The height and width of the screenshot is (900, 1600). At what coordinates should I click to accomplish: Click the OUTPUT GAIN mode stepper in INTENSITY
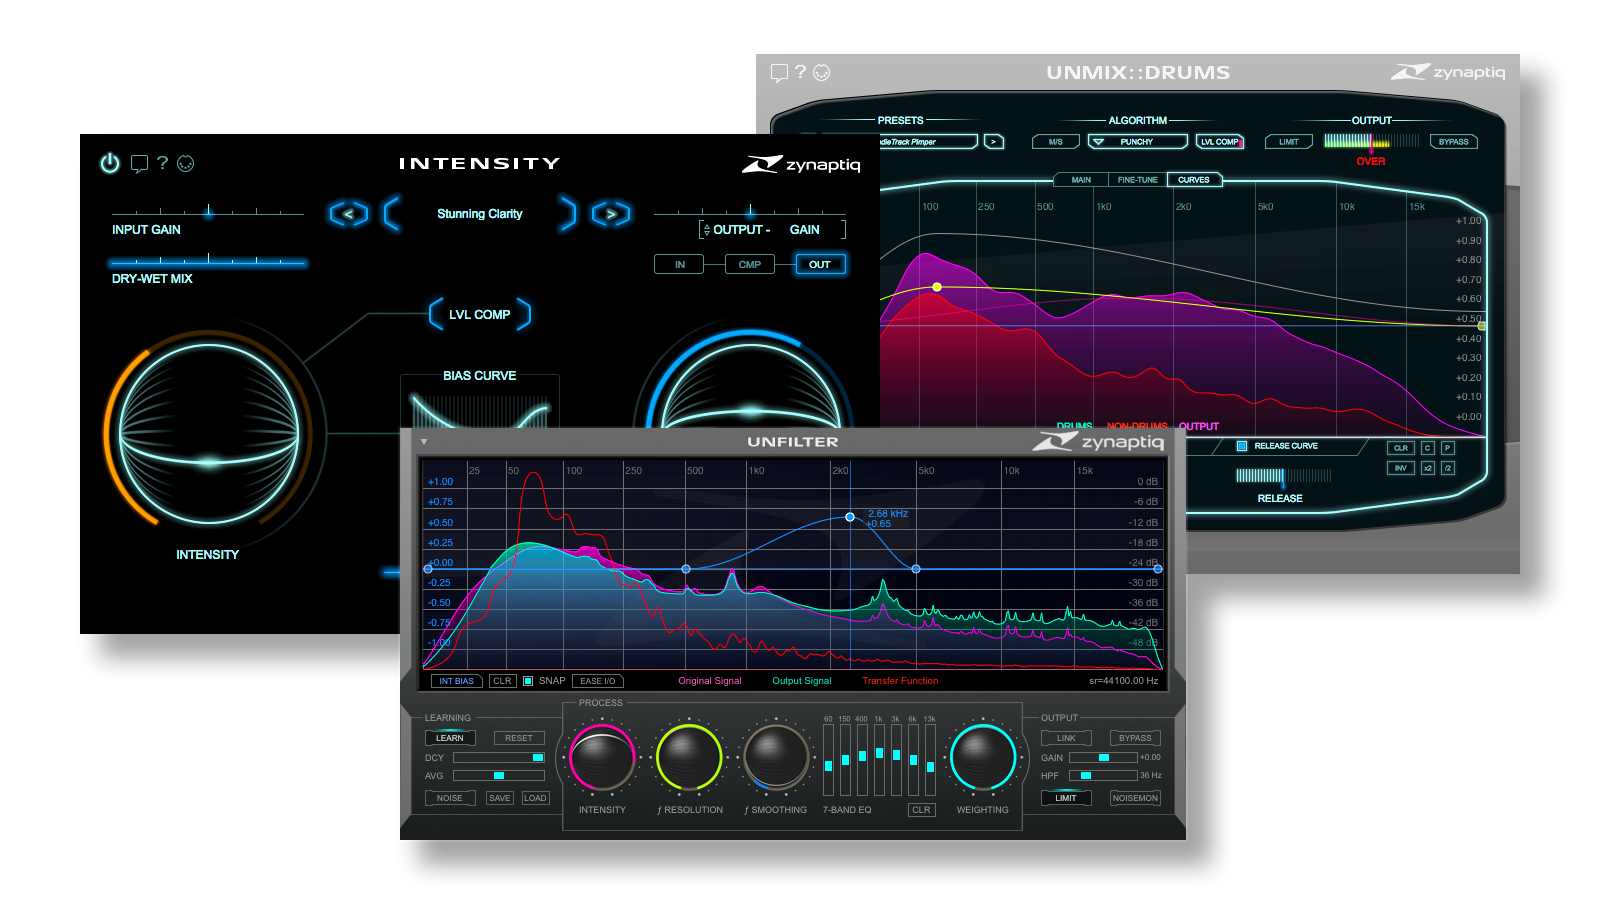point(707,230)
